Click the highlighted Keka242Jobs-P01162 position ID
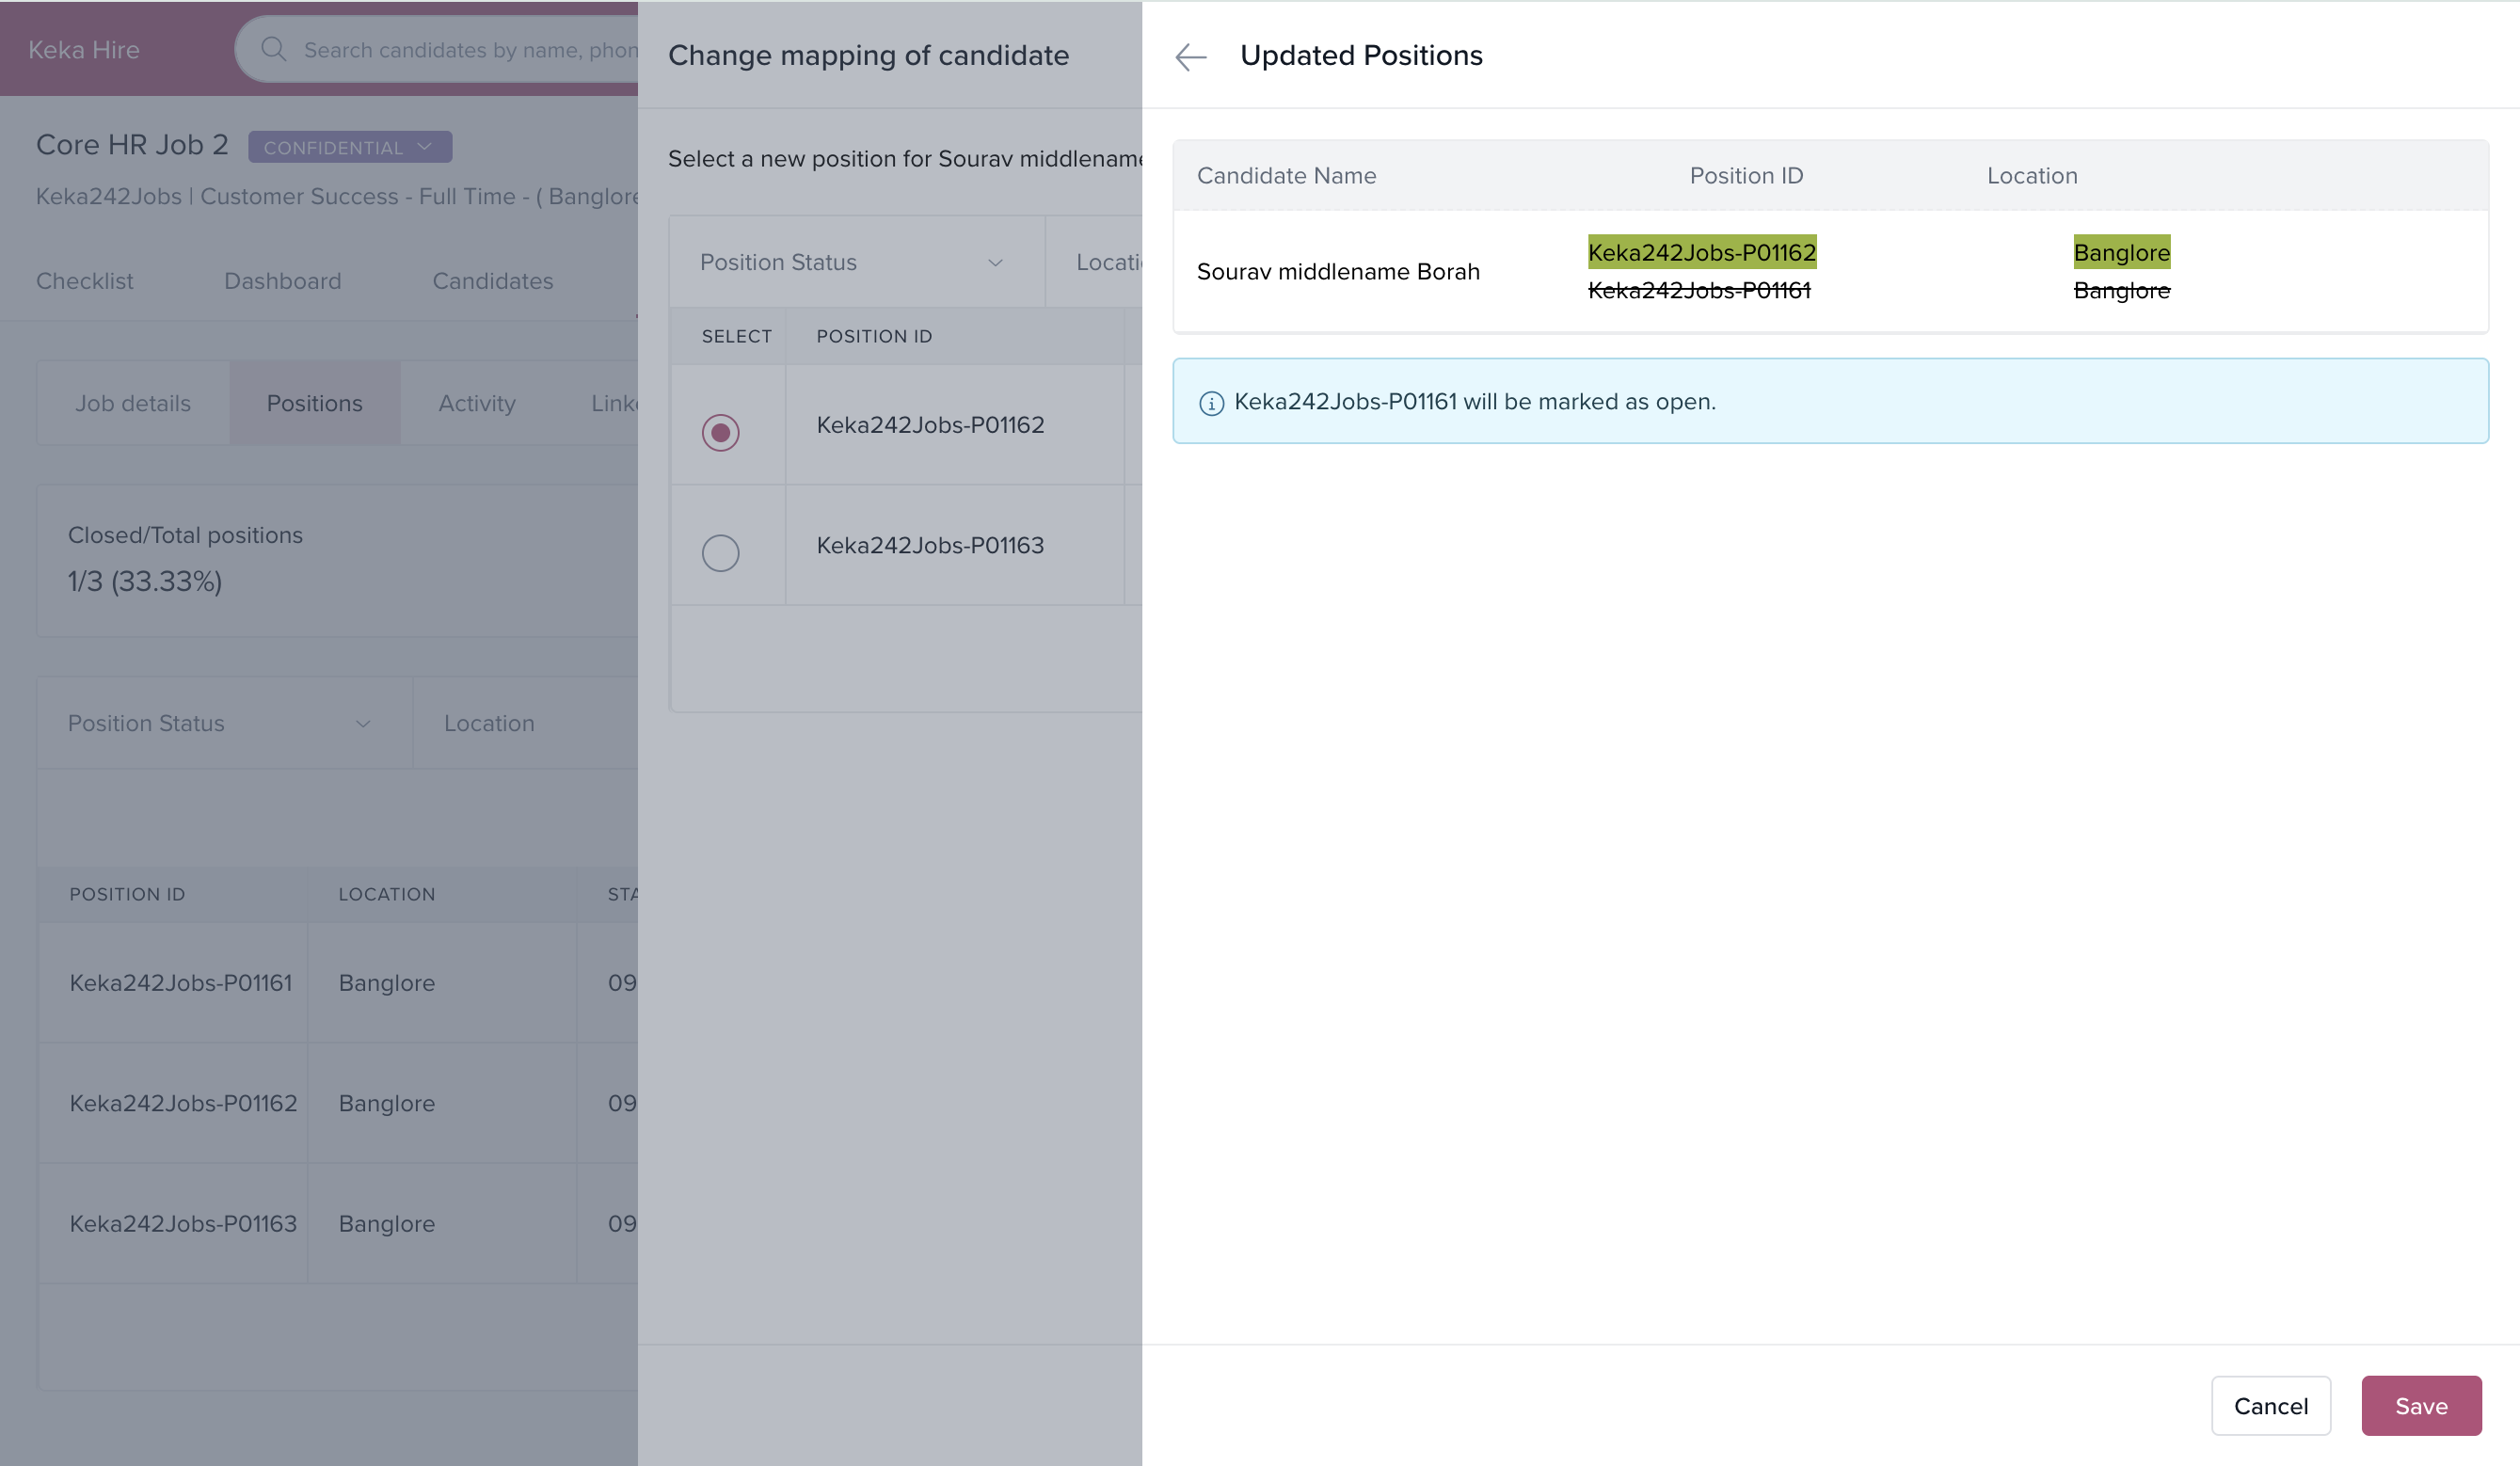This screenshot has width=2520, height=1466. tap(1701, 252)
